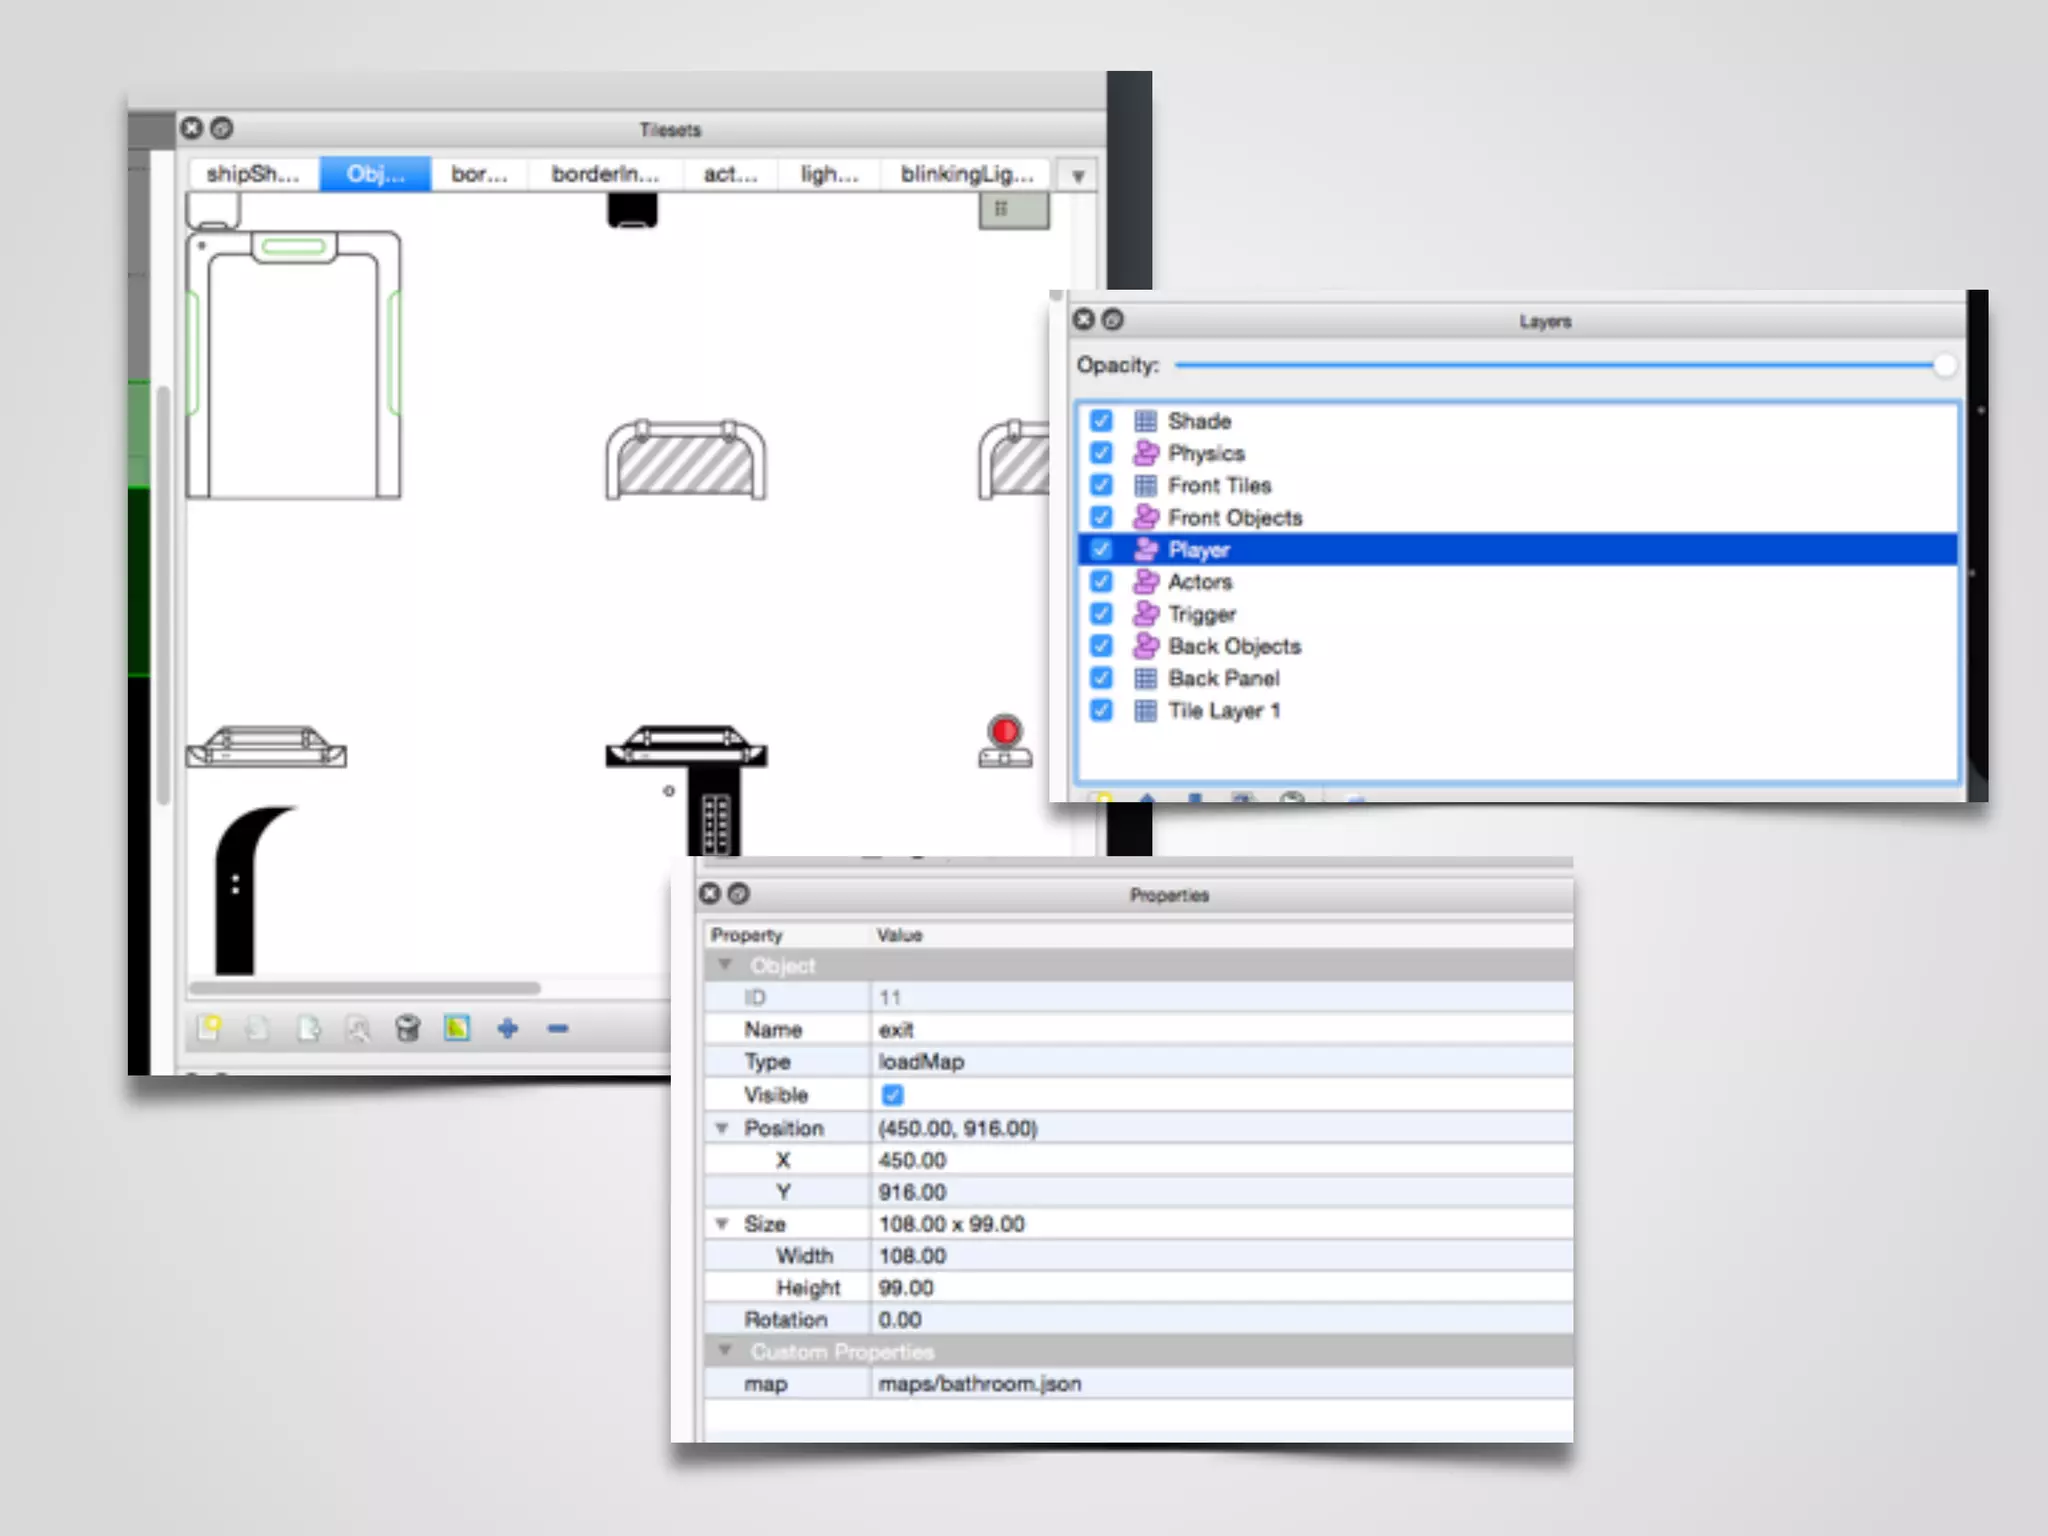Uncheck the Physics layer visibility checkbox
This screenshot has height=1536, width=2048.
[x=1101, y=453]
